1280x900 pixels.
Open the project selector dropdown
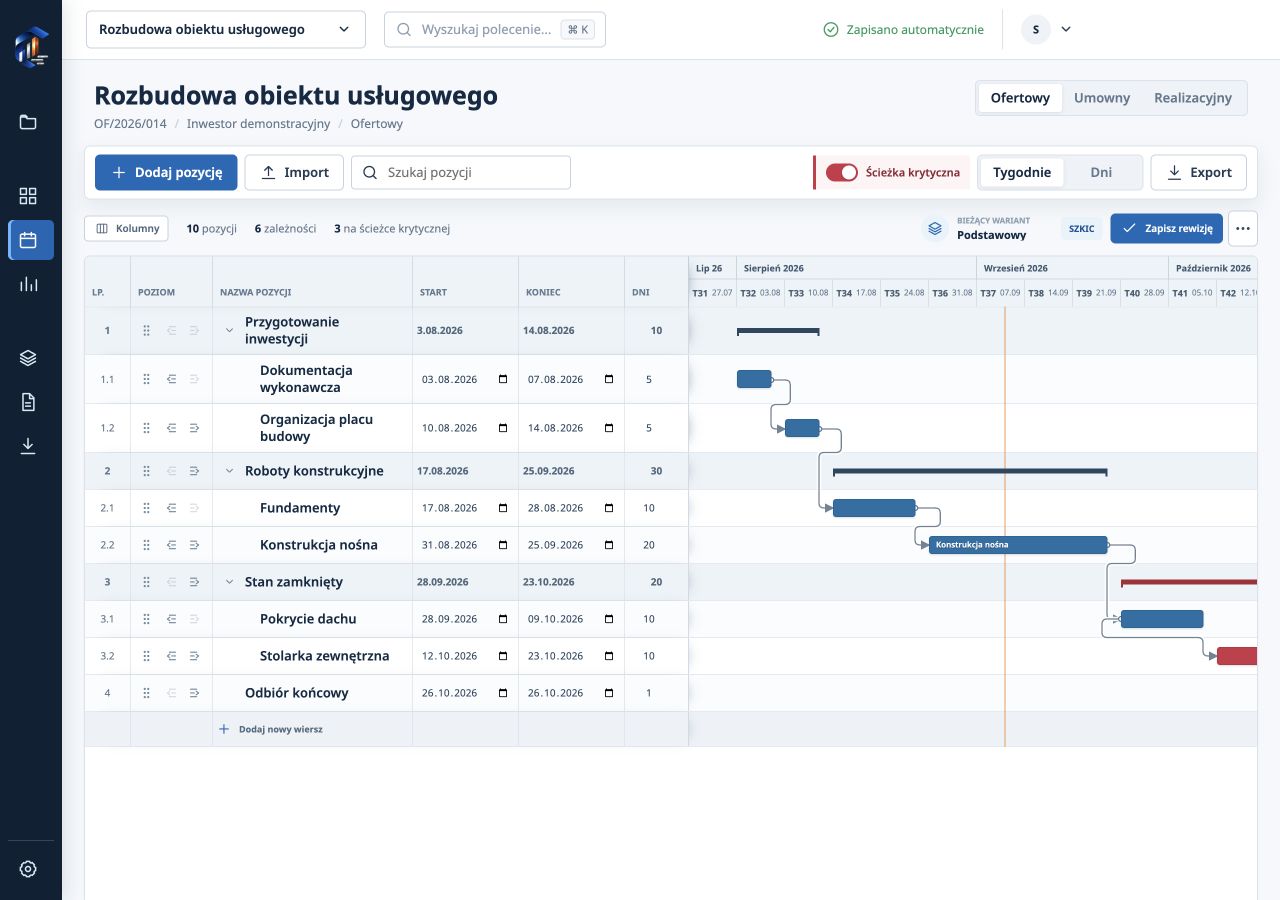[226, 29]
